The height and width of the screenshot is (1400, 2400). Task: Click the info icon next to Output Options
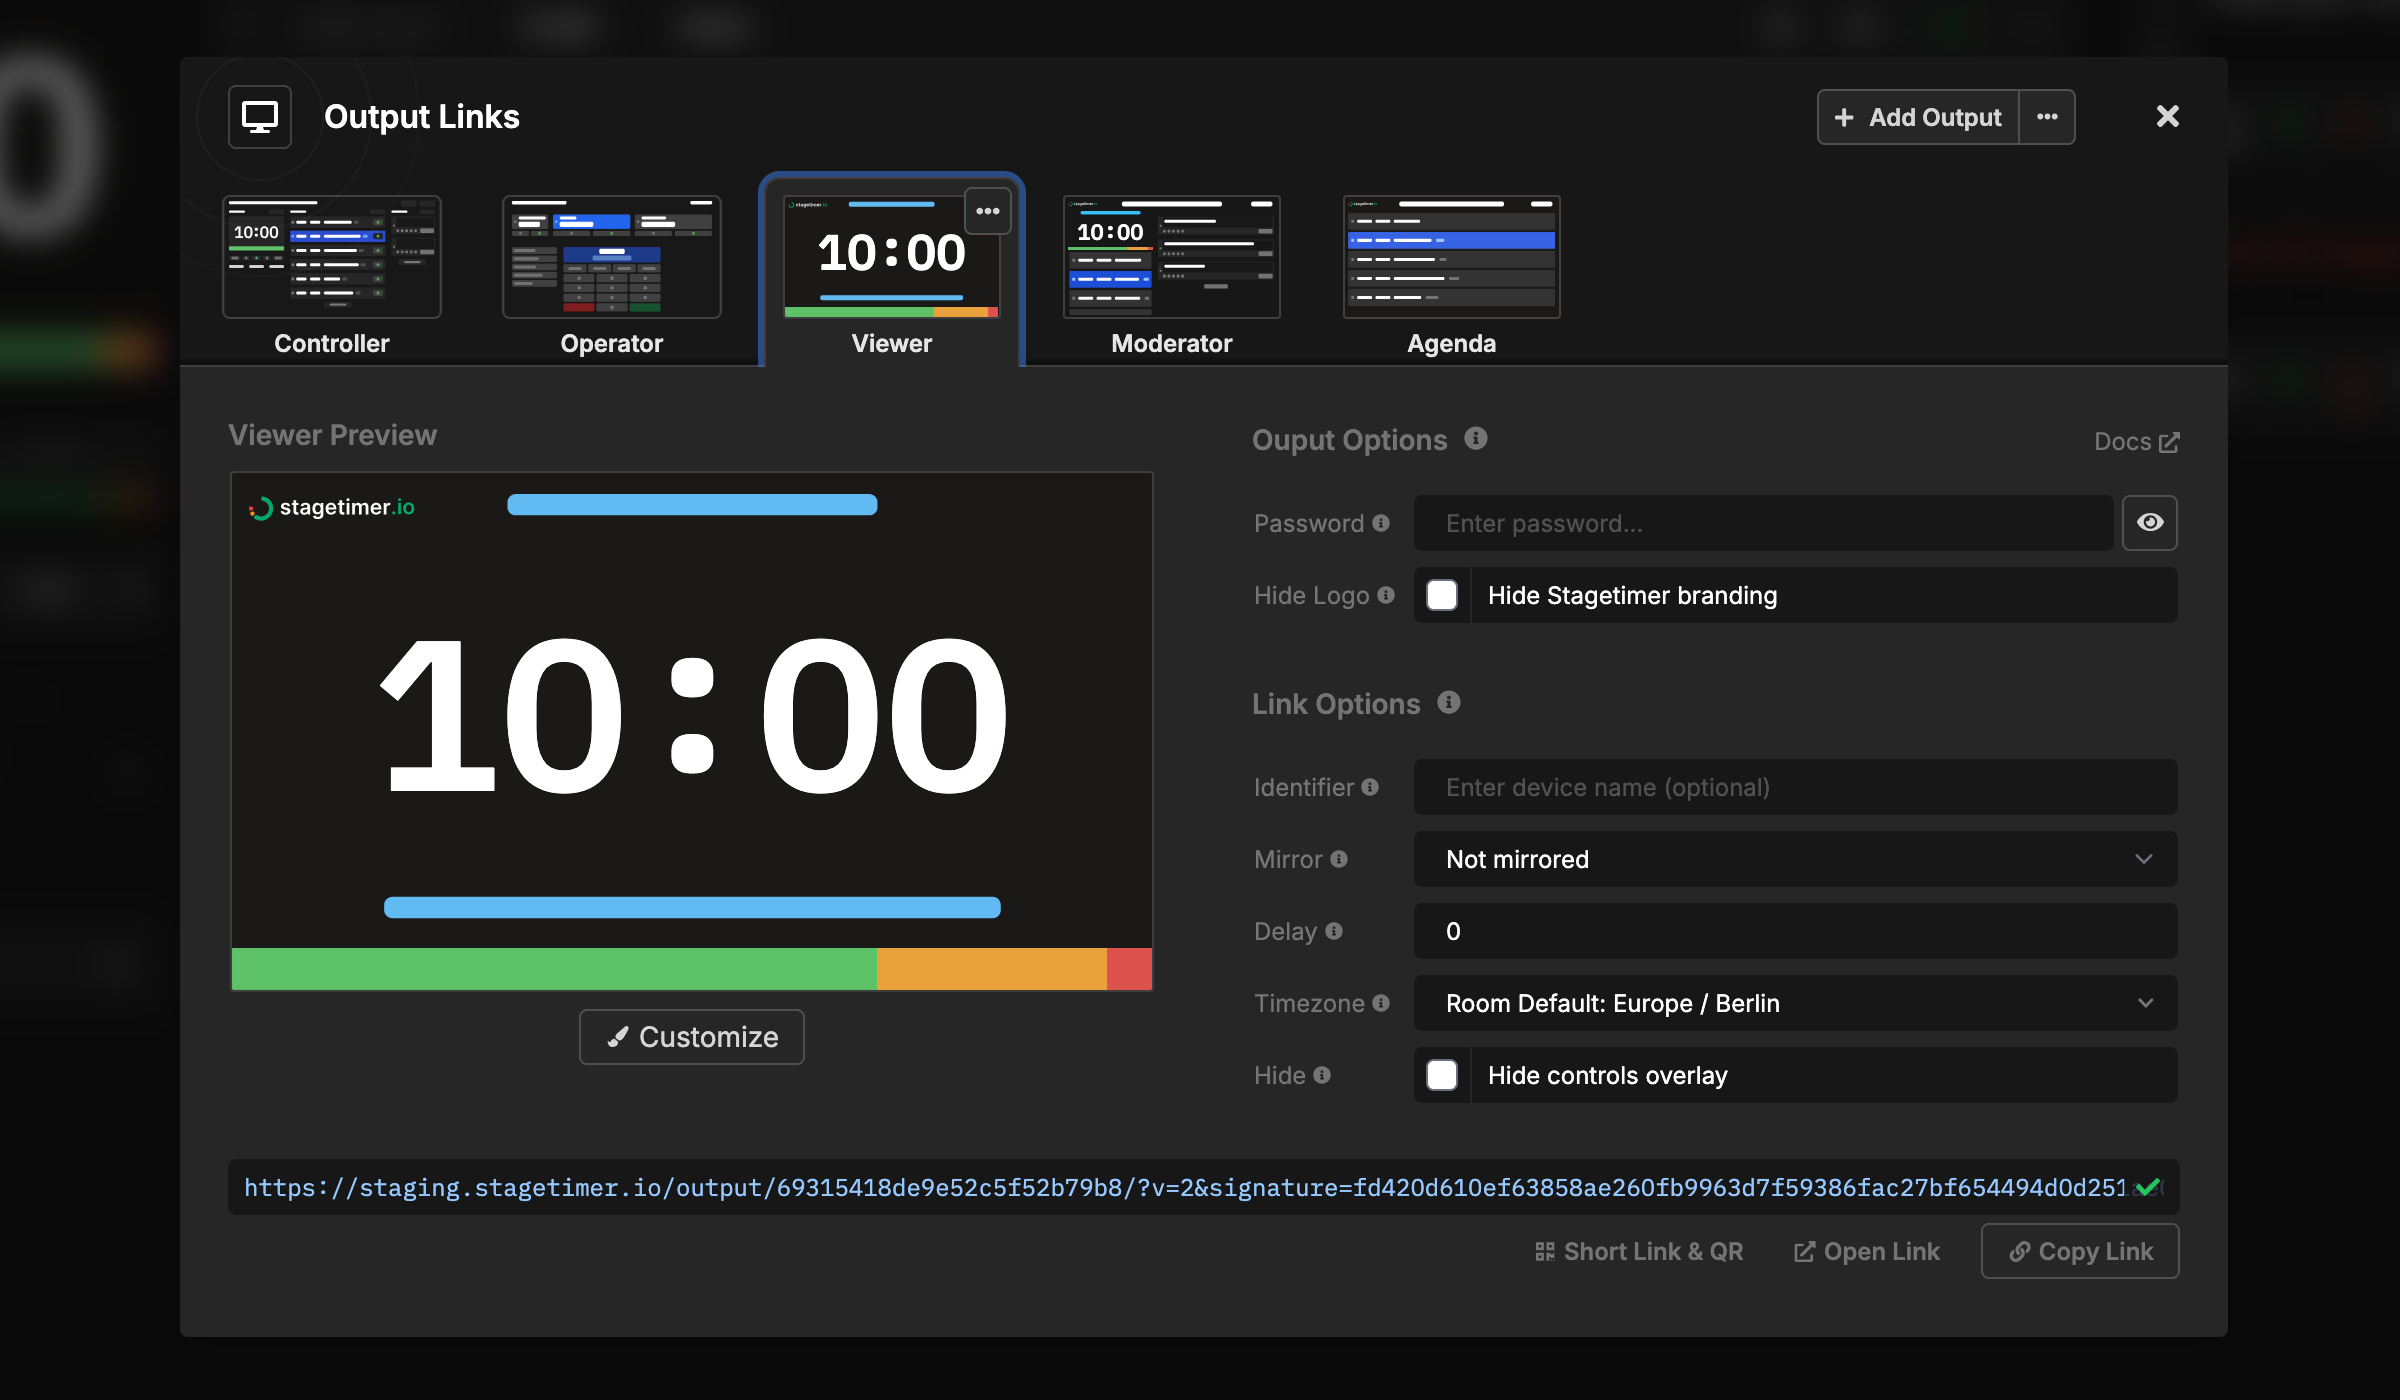(1477, 438)
